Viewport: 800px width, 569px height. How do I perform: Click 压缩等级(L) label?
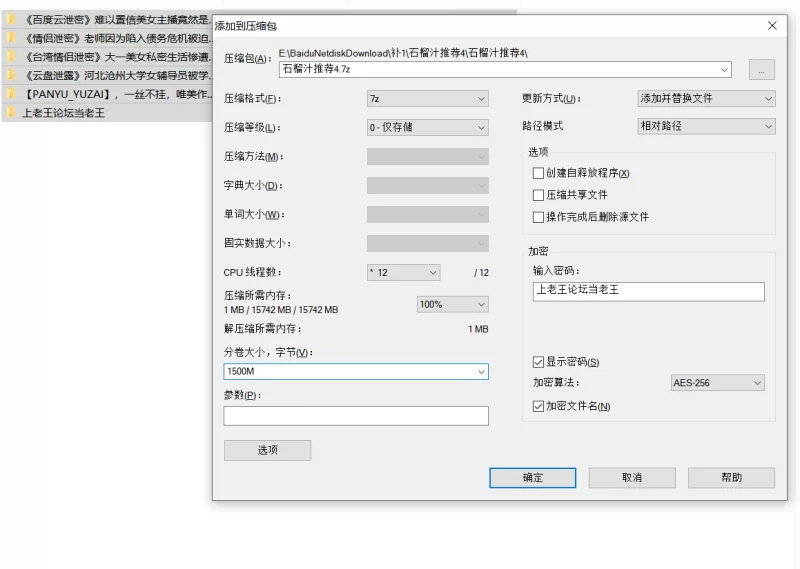pyautogui.click(x=252, y=128)
